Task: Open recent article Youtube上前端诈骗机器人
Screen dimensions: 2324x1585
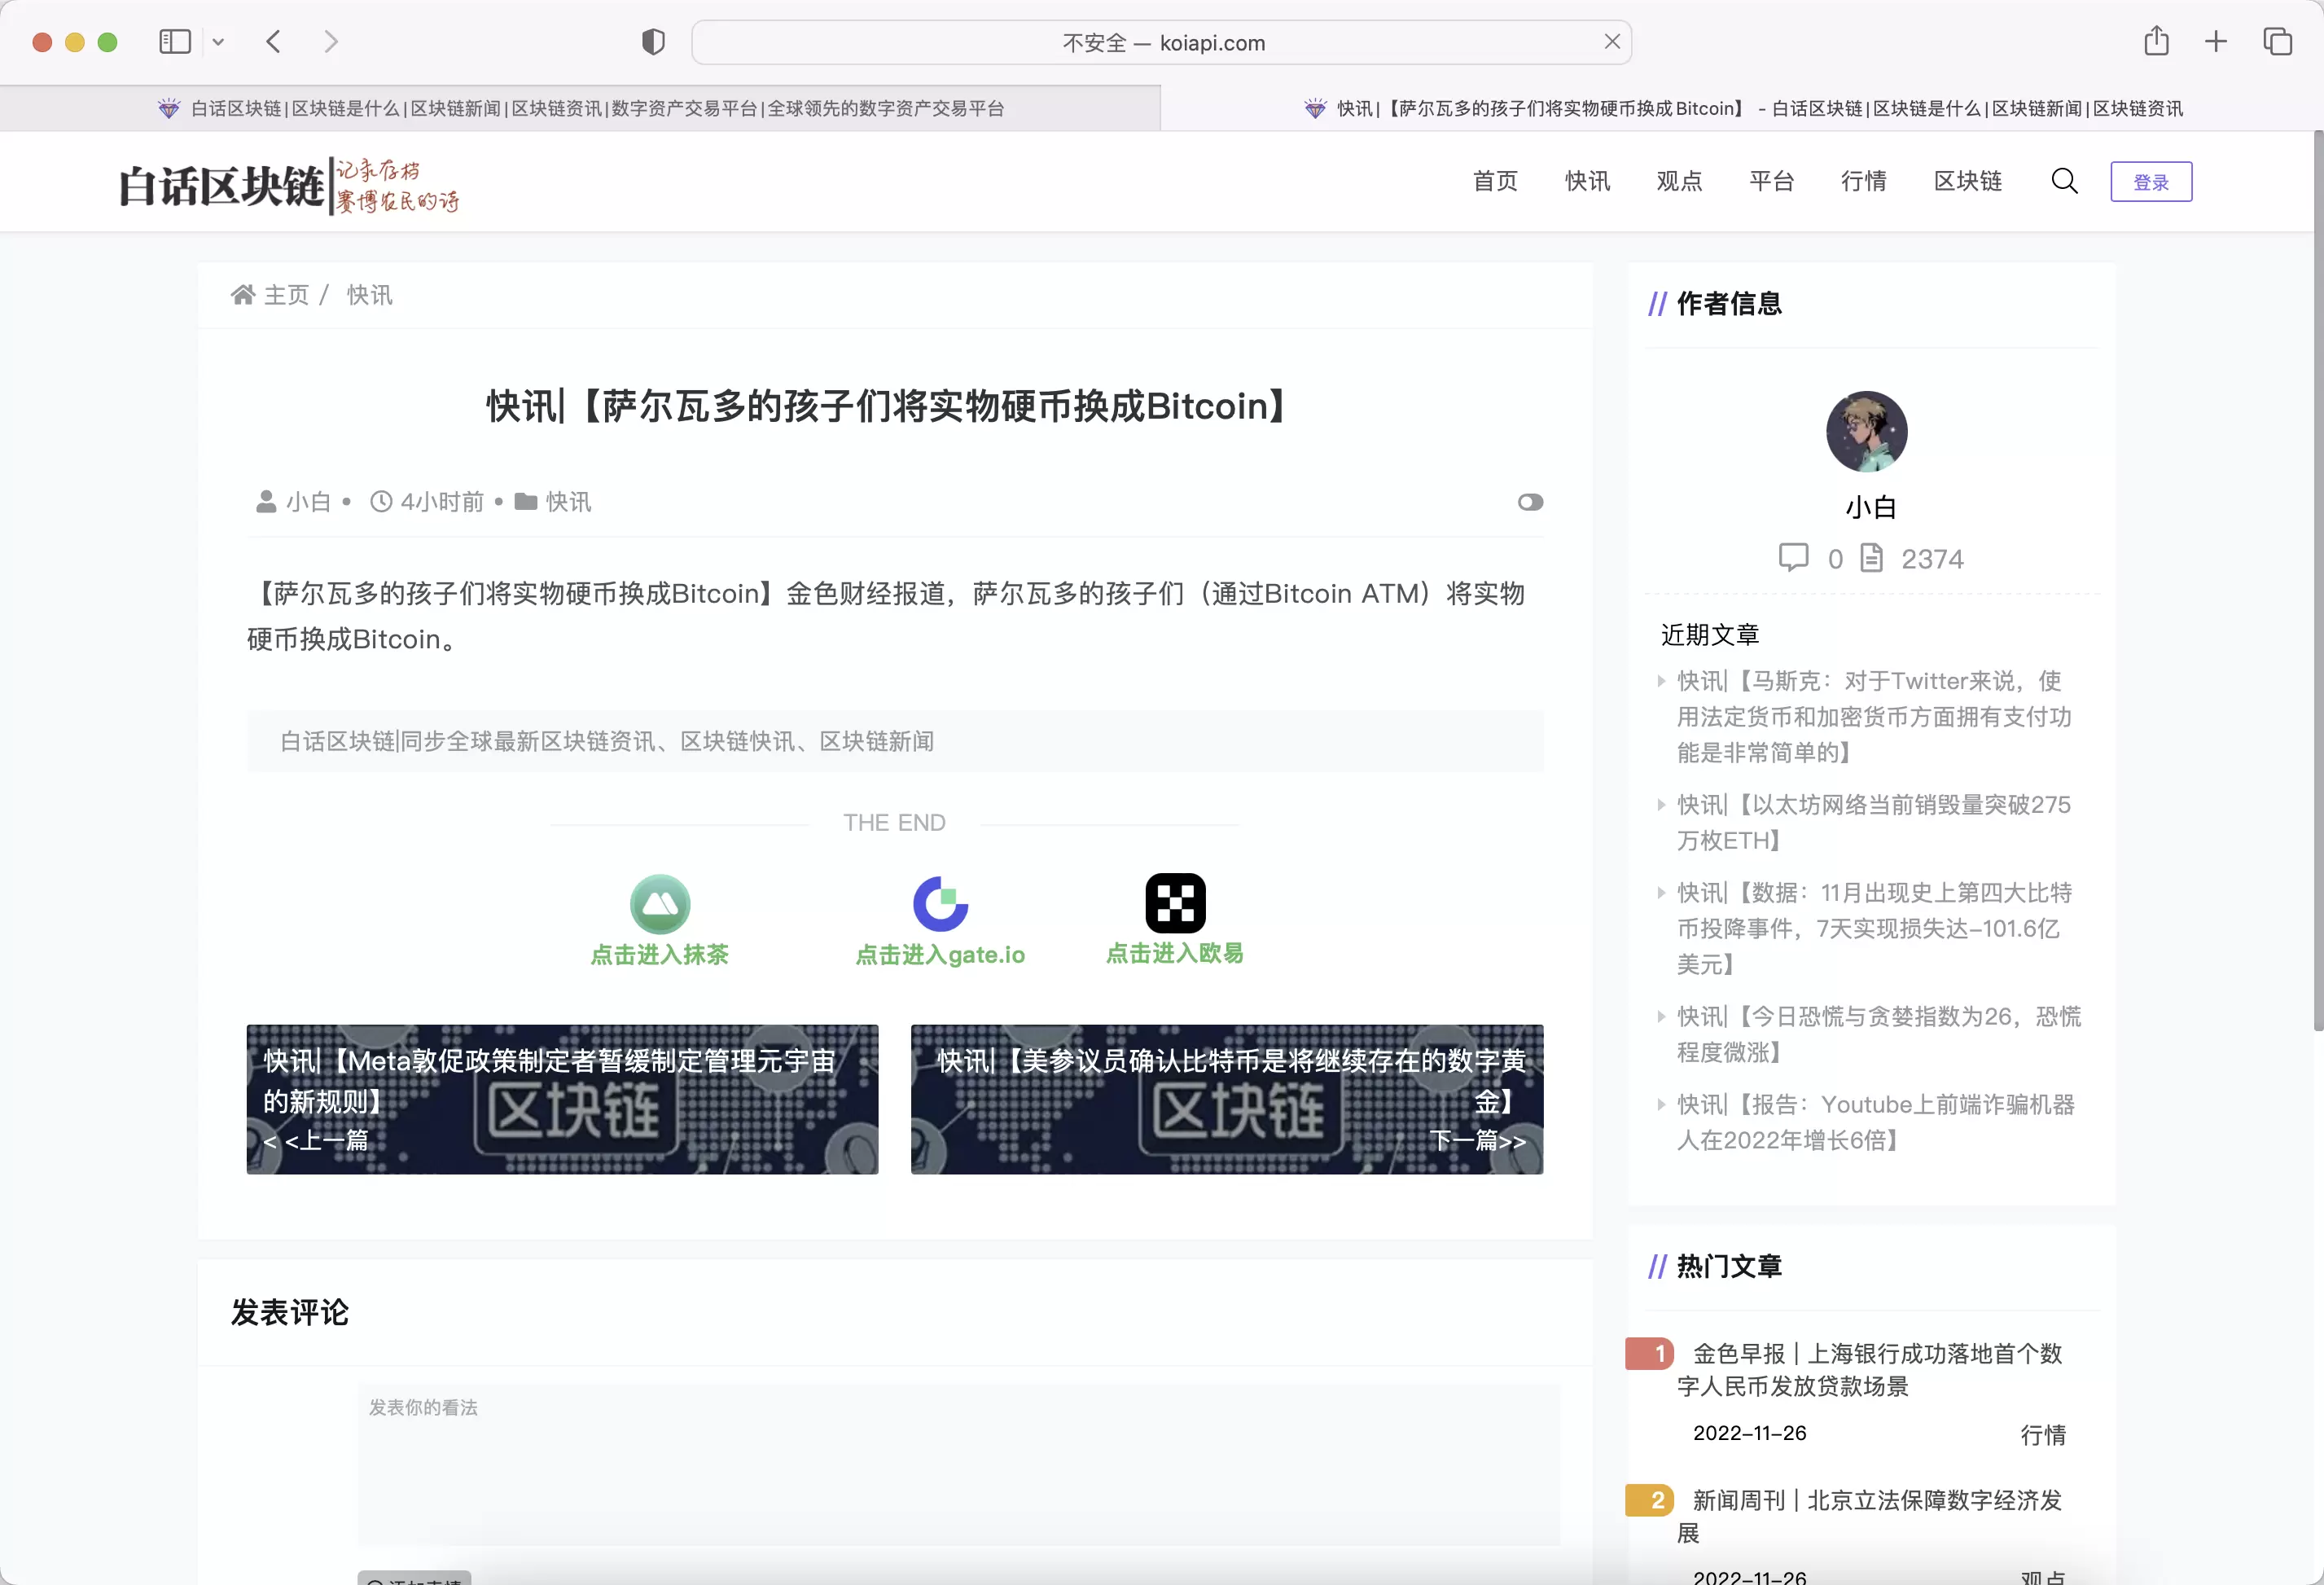Action: (x=1876, y=1123)
